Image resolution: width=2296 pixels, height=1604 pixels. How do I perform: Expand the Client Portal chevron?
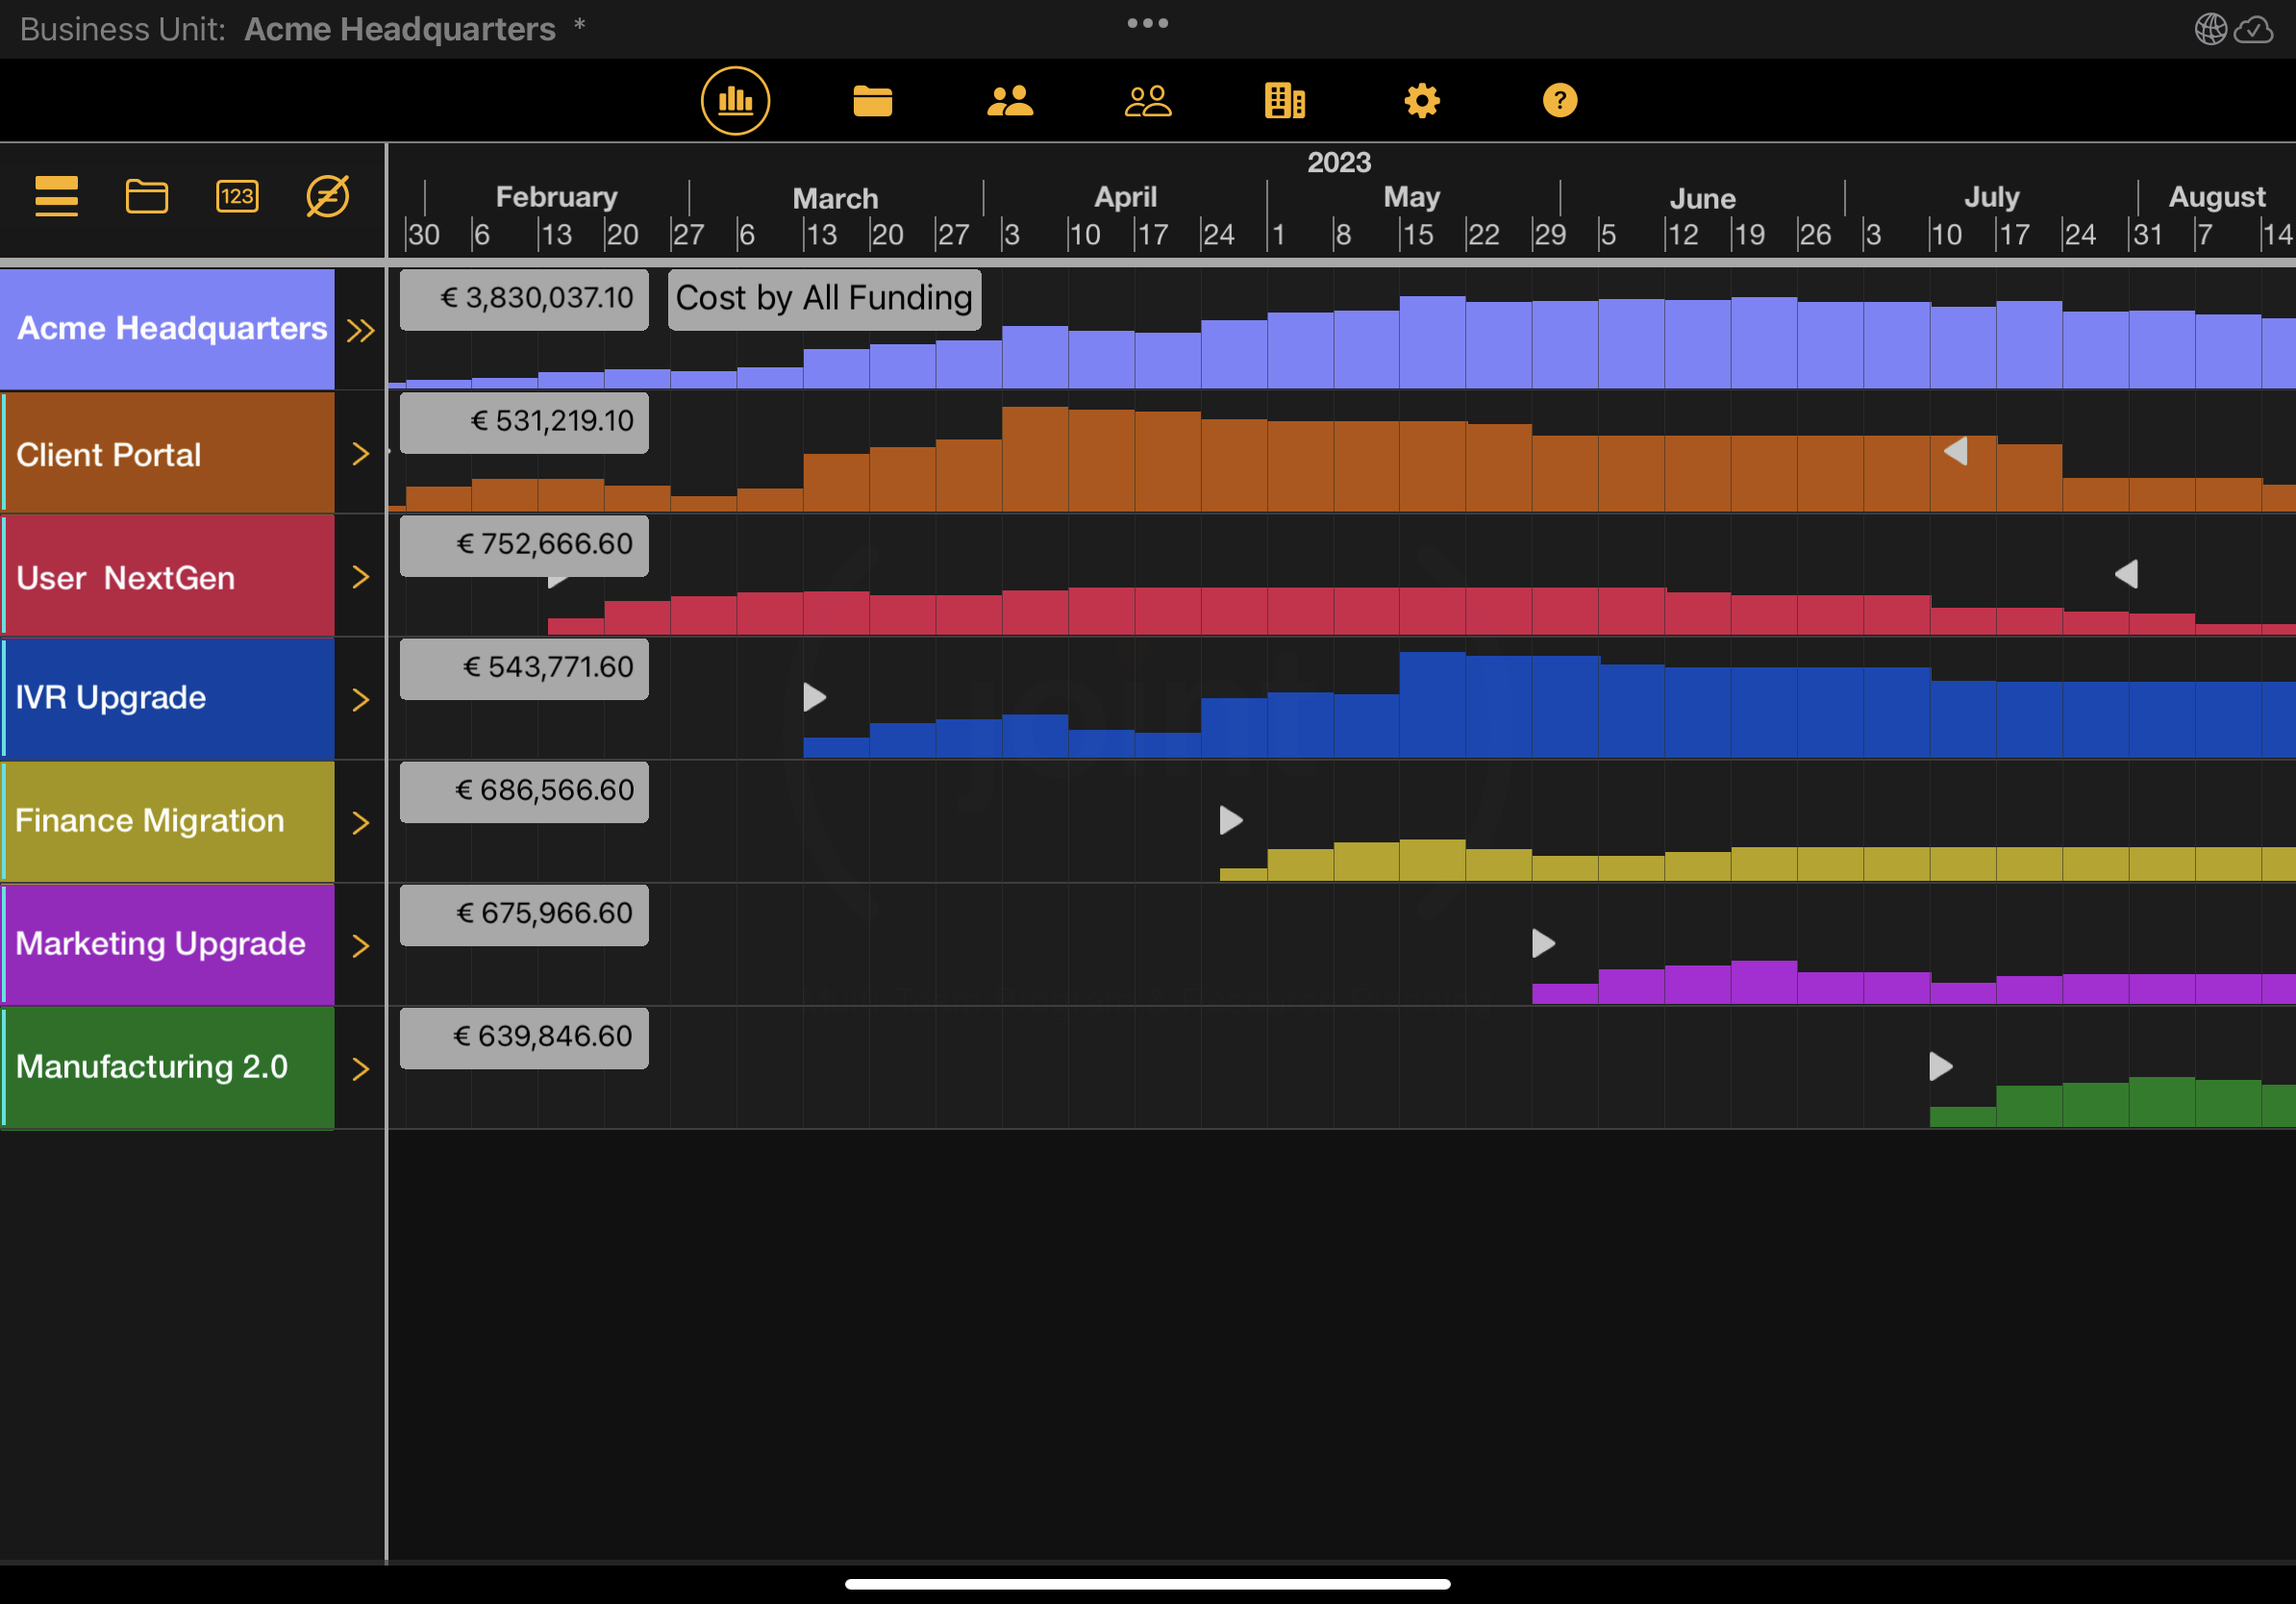(360, 454)
